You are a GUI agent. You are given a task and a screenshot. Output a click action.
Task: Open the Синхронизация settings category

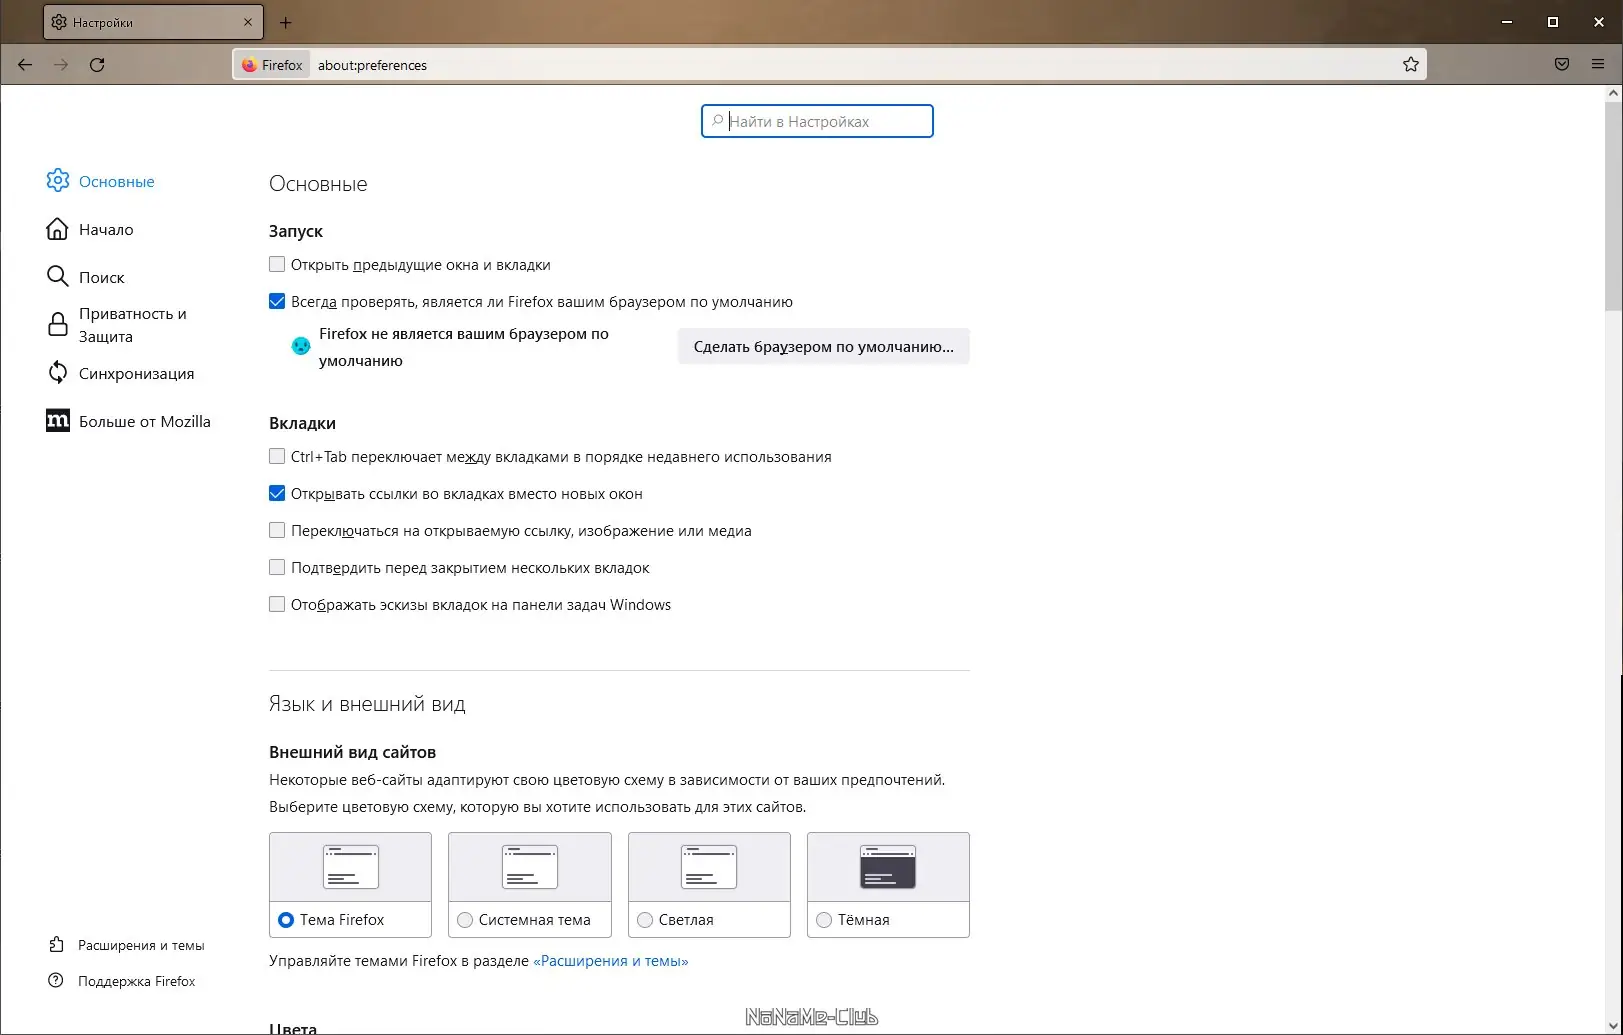136,373
